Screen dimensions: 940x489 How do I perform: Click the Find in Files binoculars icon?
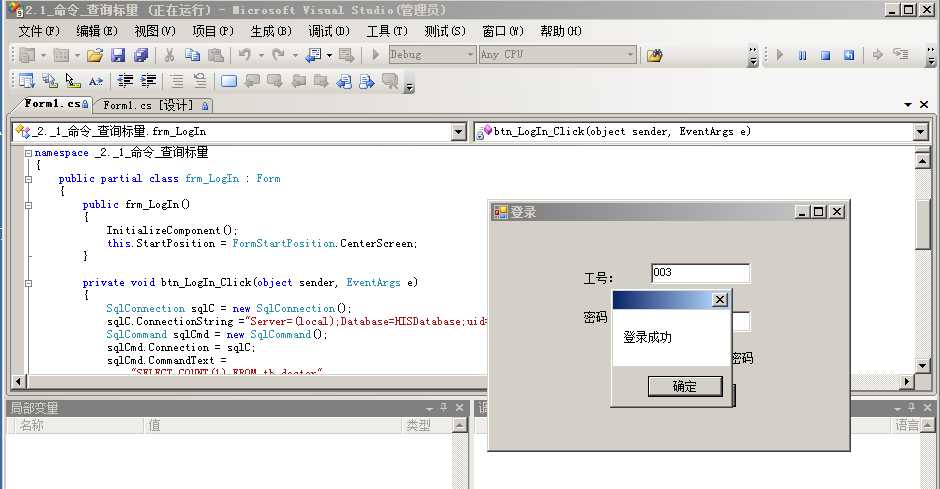point(655,55)
